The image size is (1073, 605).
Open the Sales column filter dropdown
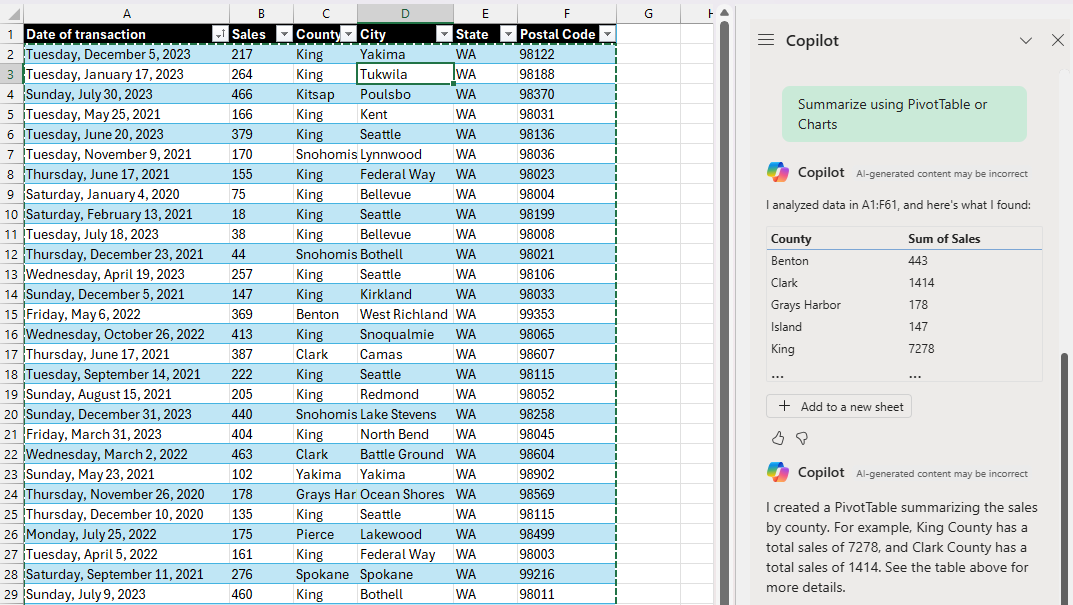tap(283, 34)
